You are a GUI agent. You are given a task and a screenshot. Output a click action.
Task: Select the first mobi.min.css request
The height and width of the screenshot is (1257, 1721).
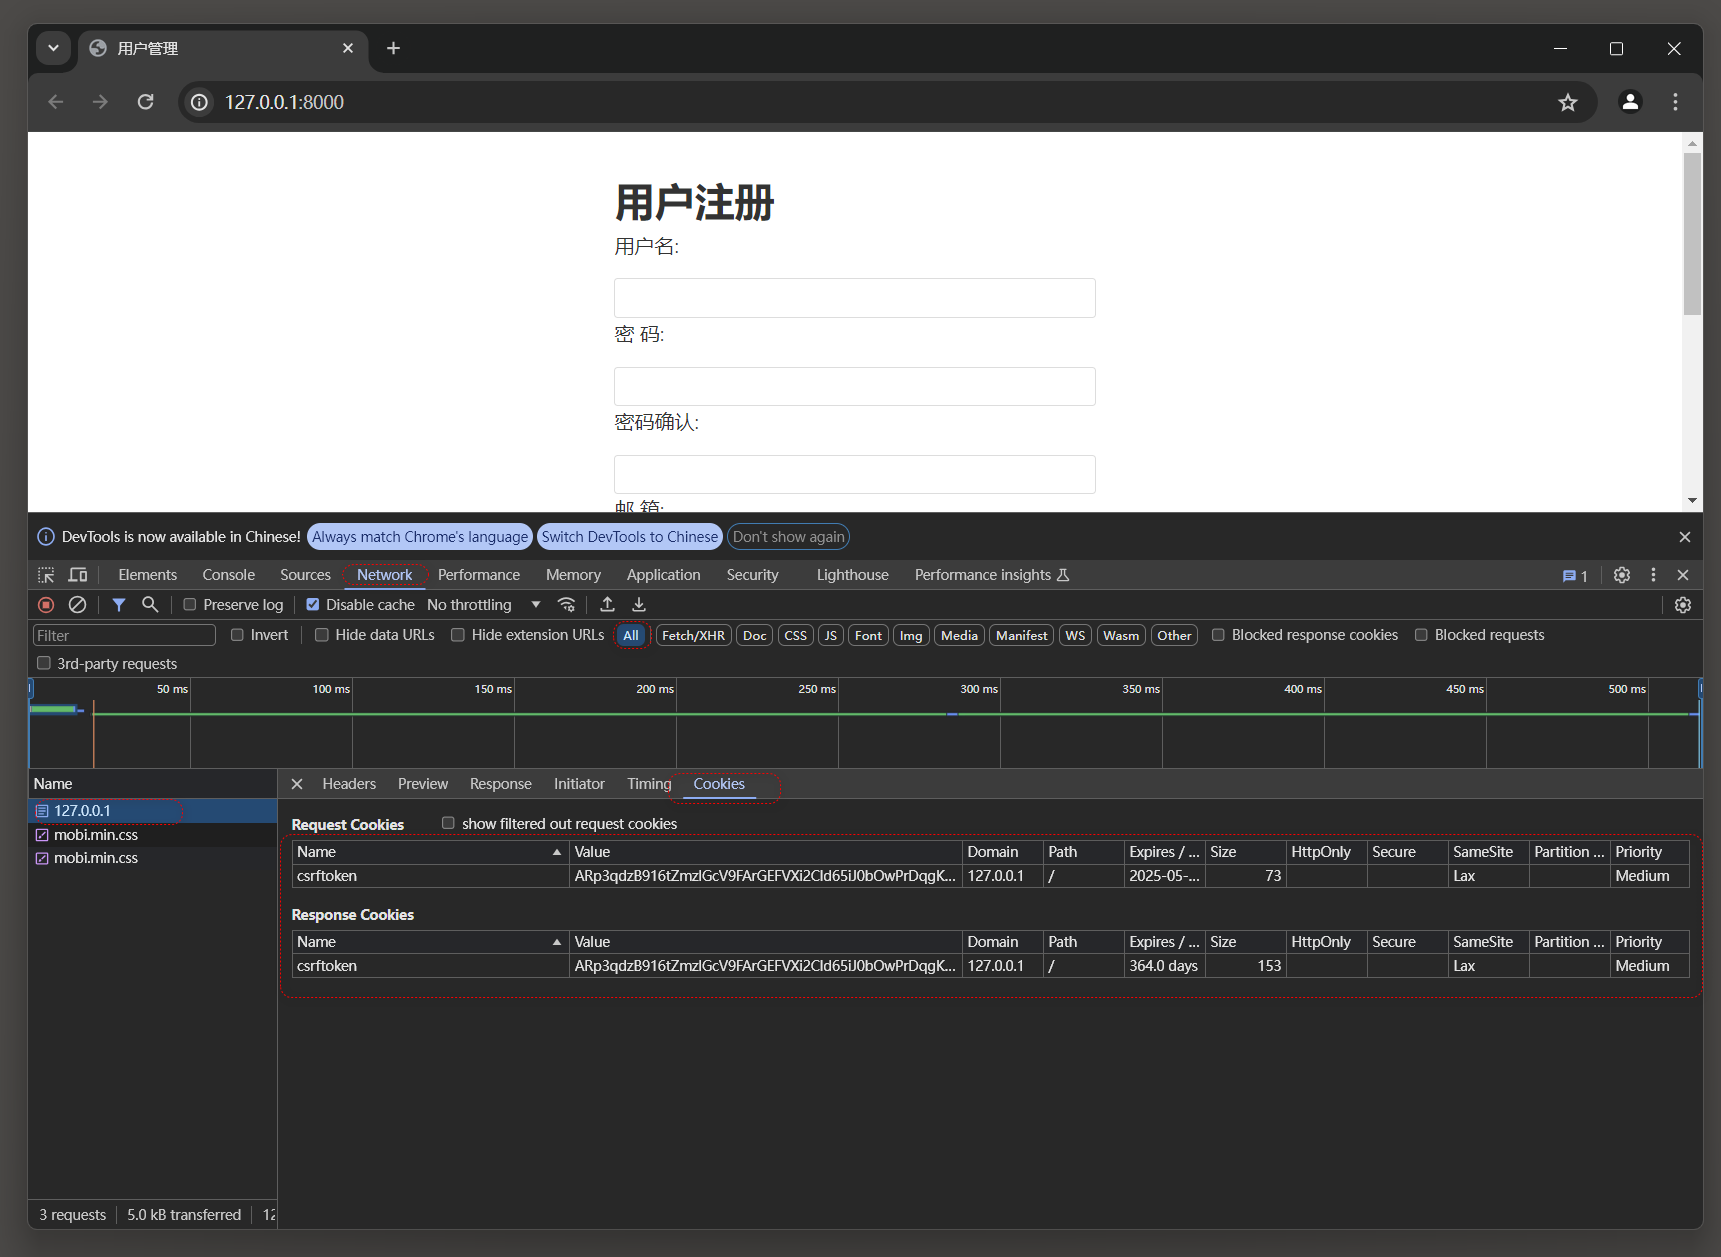click(x=152, y=835)
